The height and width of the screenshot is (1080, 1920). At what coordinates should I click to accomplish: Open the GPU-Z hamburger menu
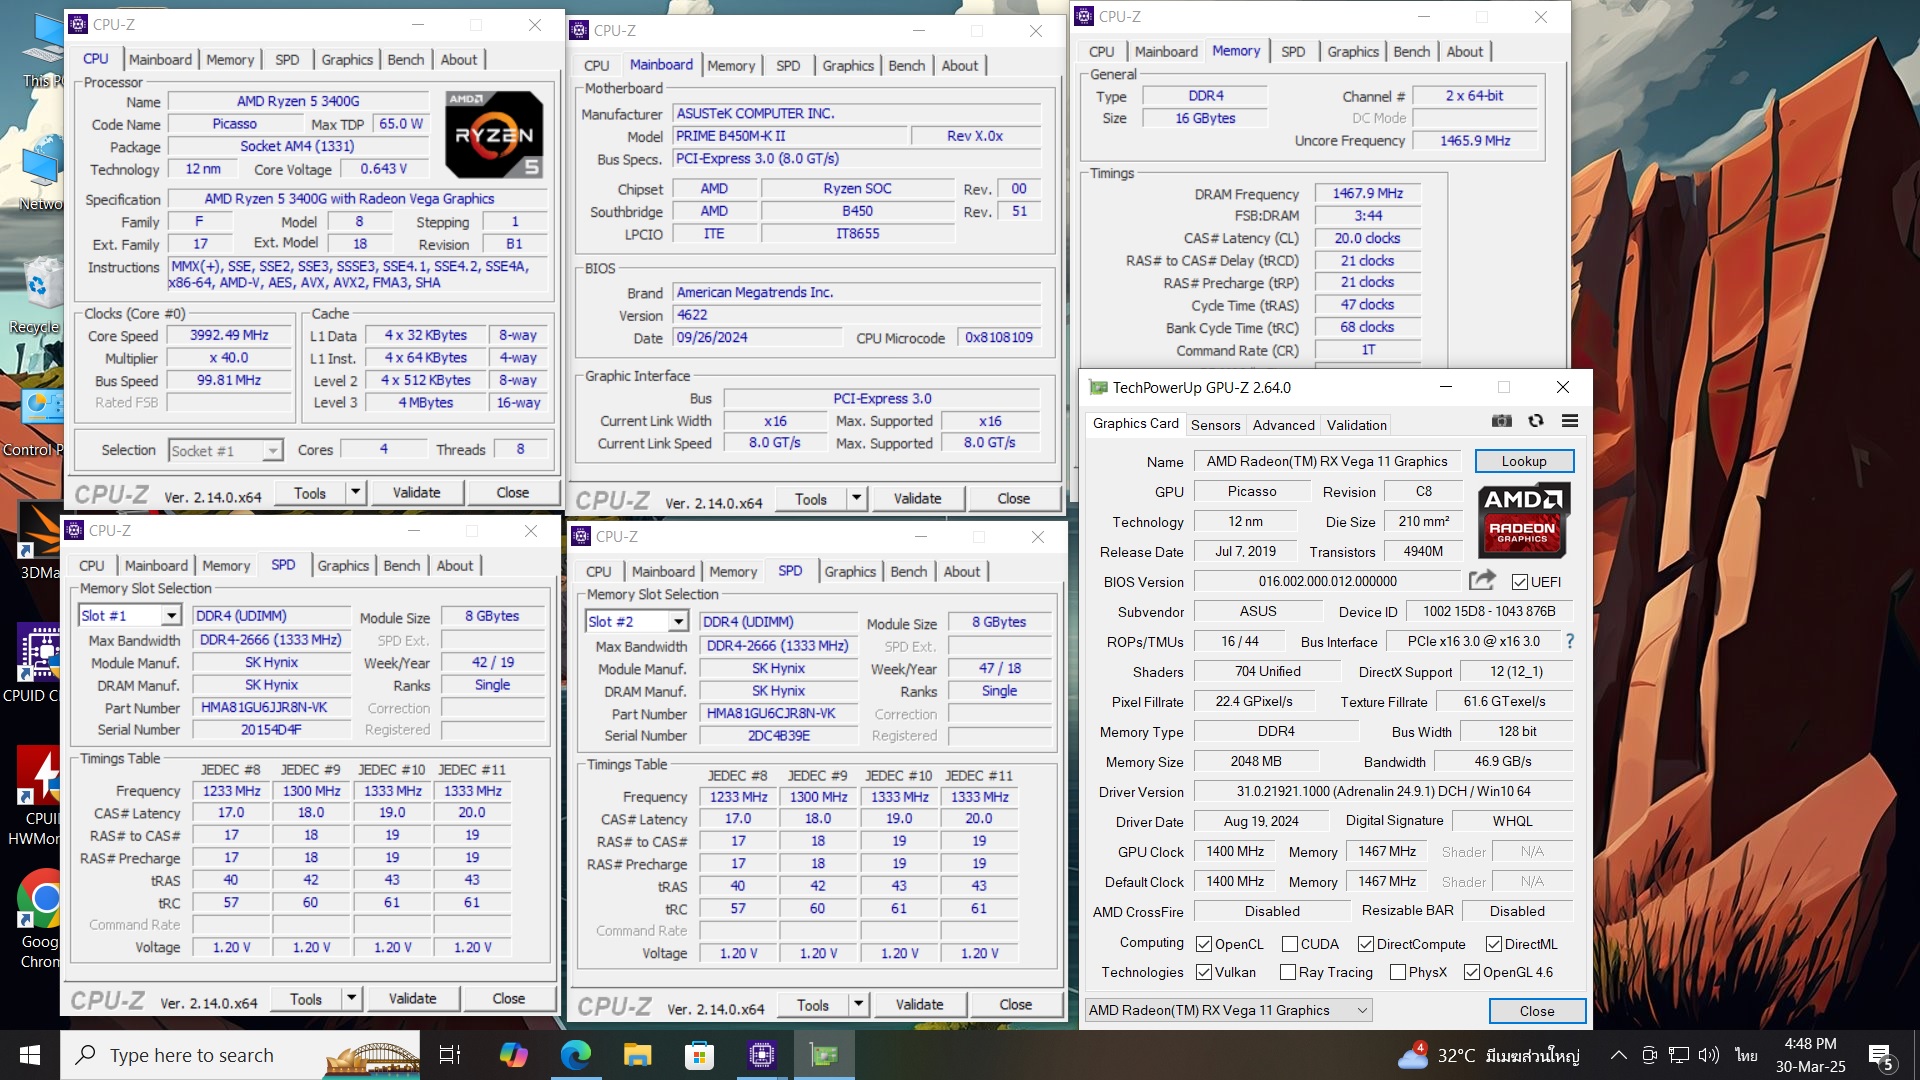click(1570, 421)
